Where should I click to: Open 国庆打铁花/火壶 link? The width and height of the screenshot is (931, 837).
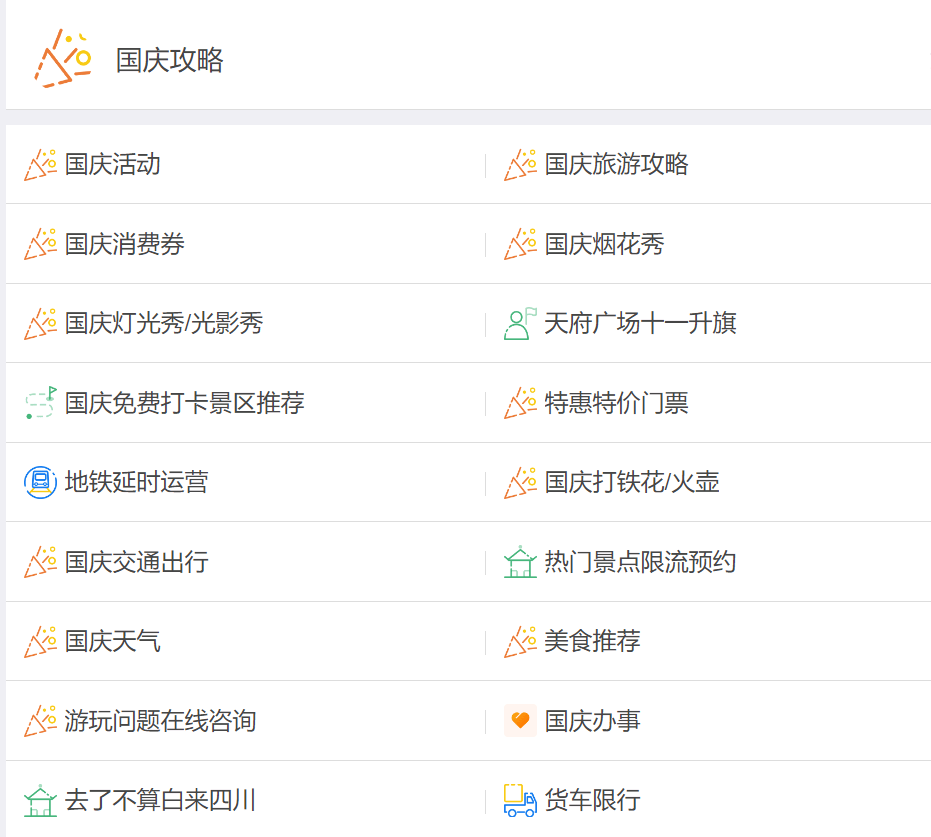[x=632, y=482]
